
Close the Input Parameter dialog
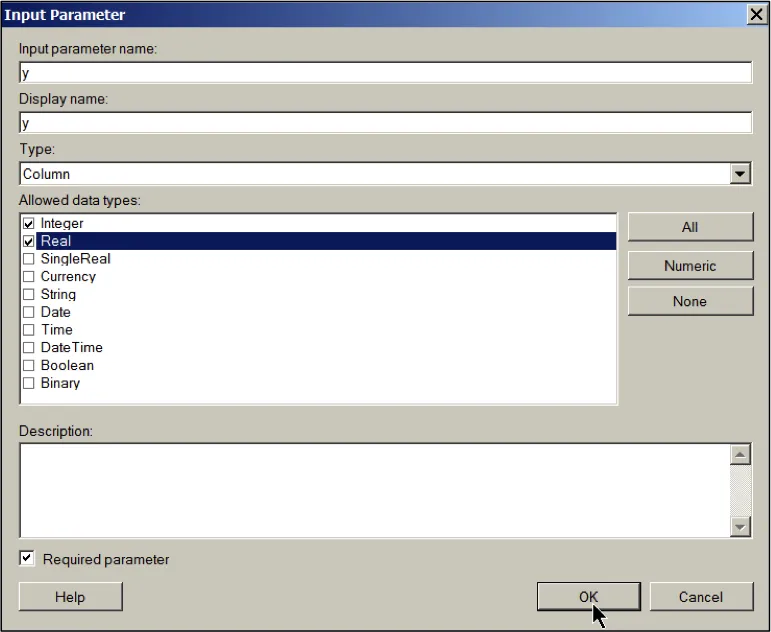(x=756, y=14)
